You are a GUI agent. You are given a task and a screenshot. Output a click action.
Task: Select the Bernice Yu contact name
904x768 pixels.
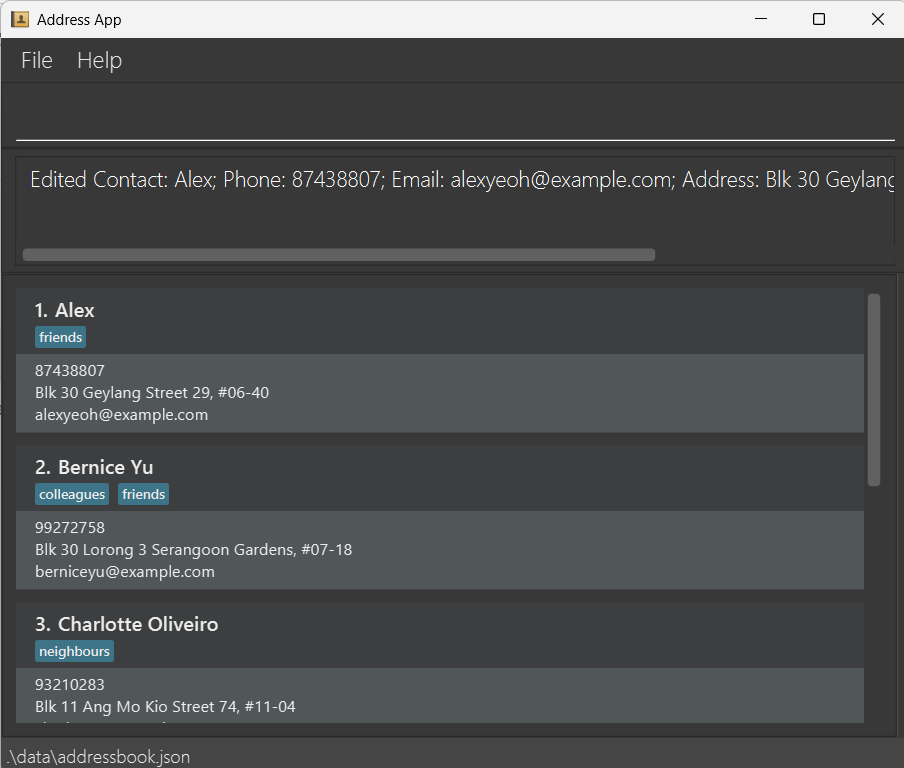coord(105,467)
